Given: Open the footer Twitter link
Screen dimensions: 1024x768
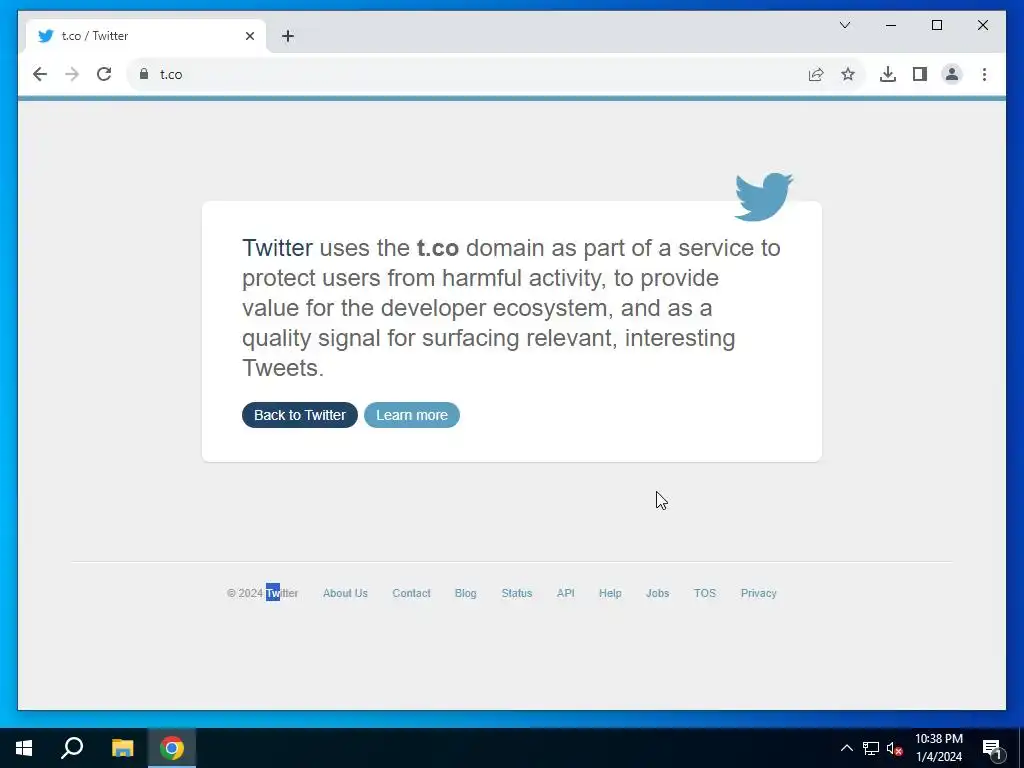Looking at the screenshot, I should (x=282, y=593).
